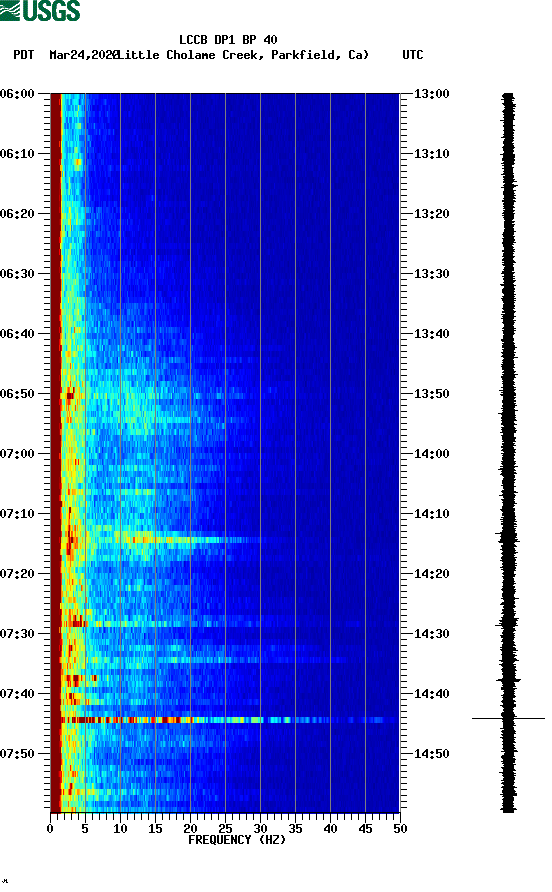Viewport: 552px width, 892px height.
Task: Click the '30' frequency axis label
Action: click(x=260, y=829)
